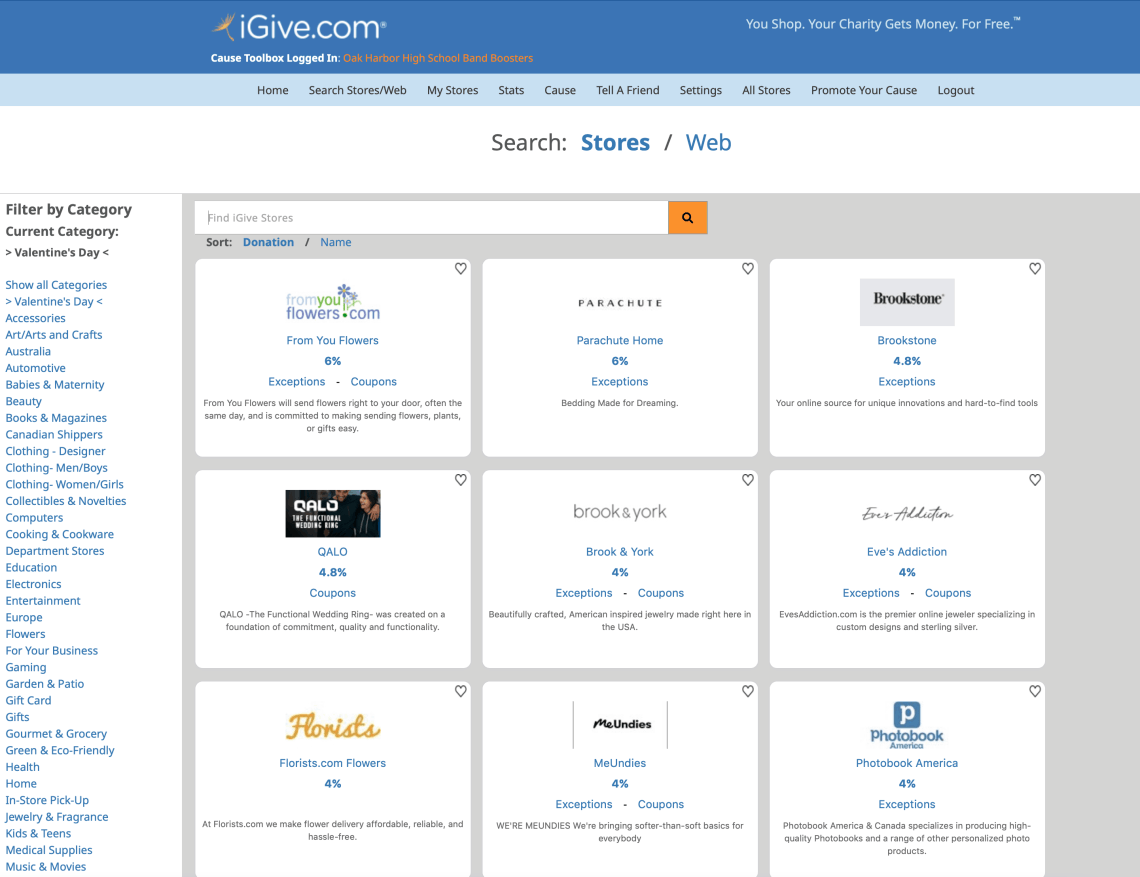Select the Department Stores category

click(55, 551)
